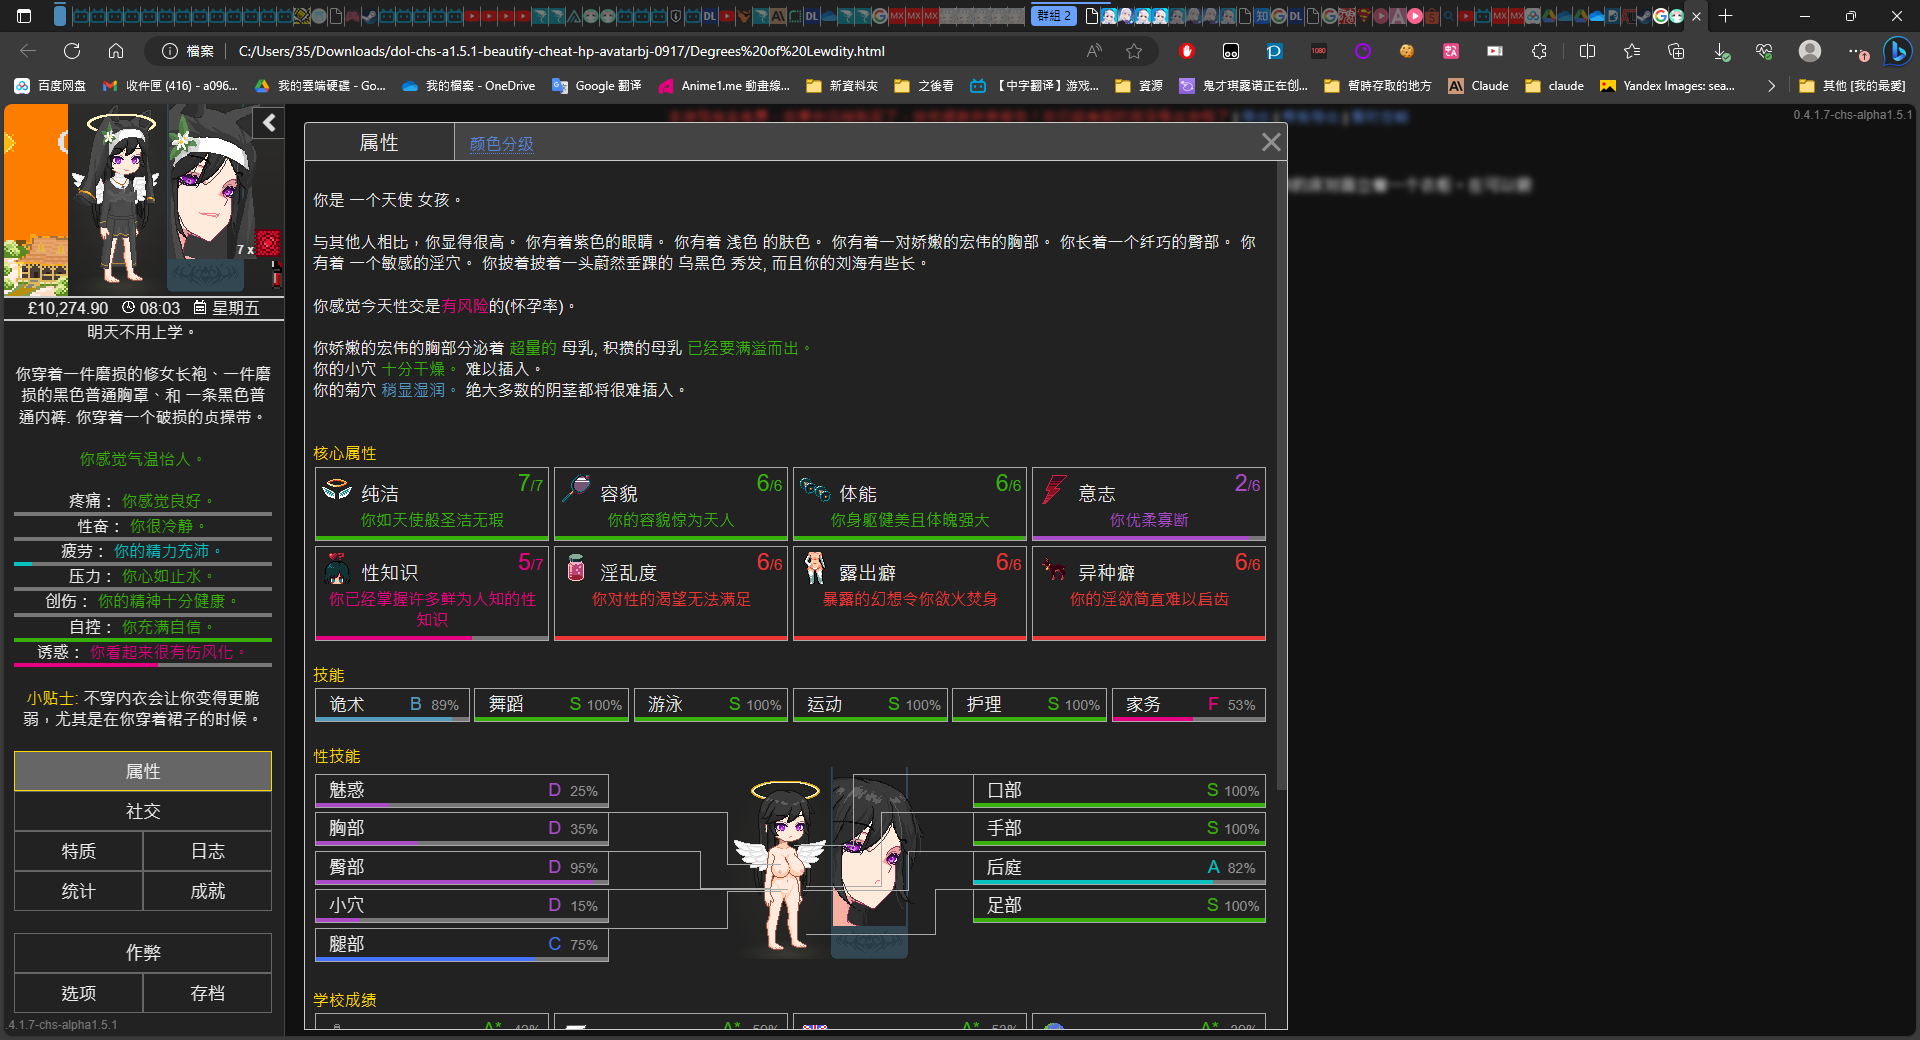
Task: Switch to the 颜色分级 tab
Action: coord(501,144)
